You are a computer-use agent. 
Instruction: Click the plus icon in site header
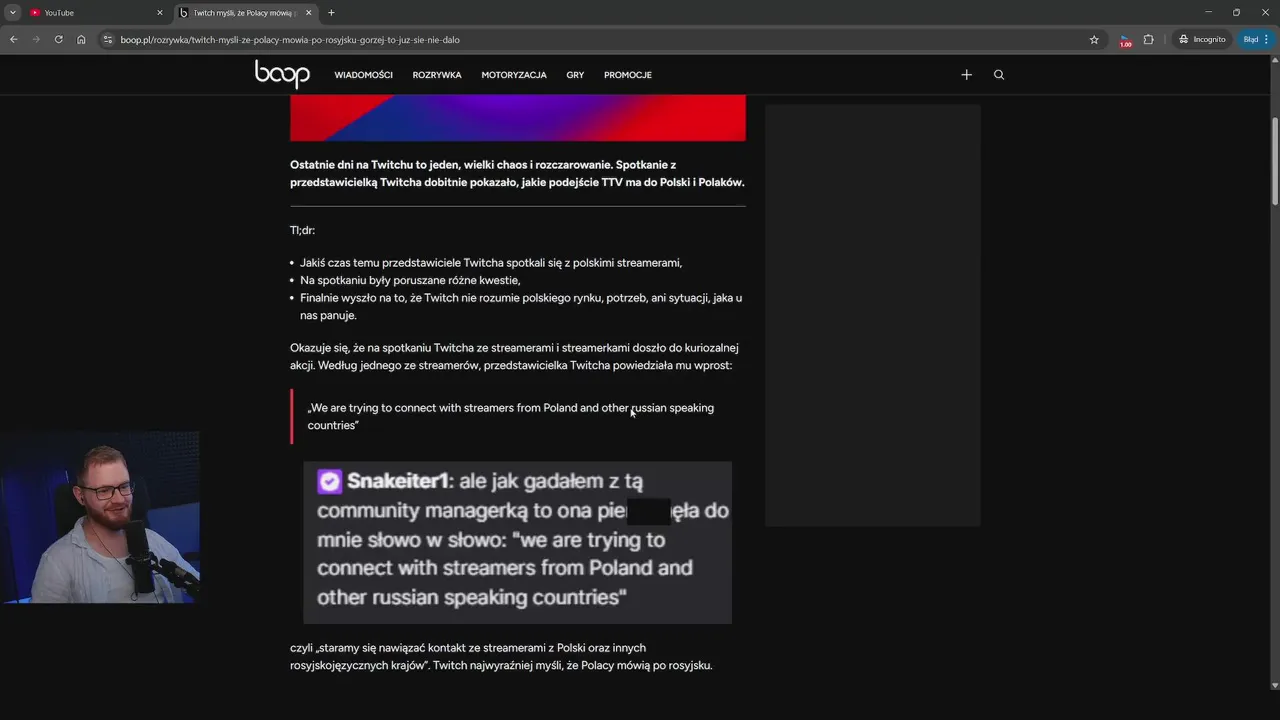966,75
